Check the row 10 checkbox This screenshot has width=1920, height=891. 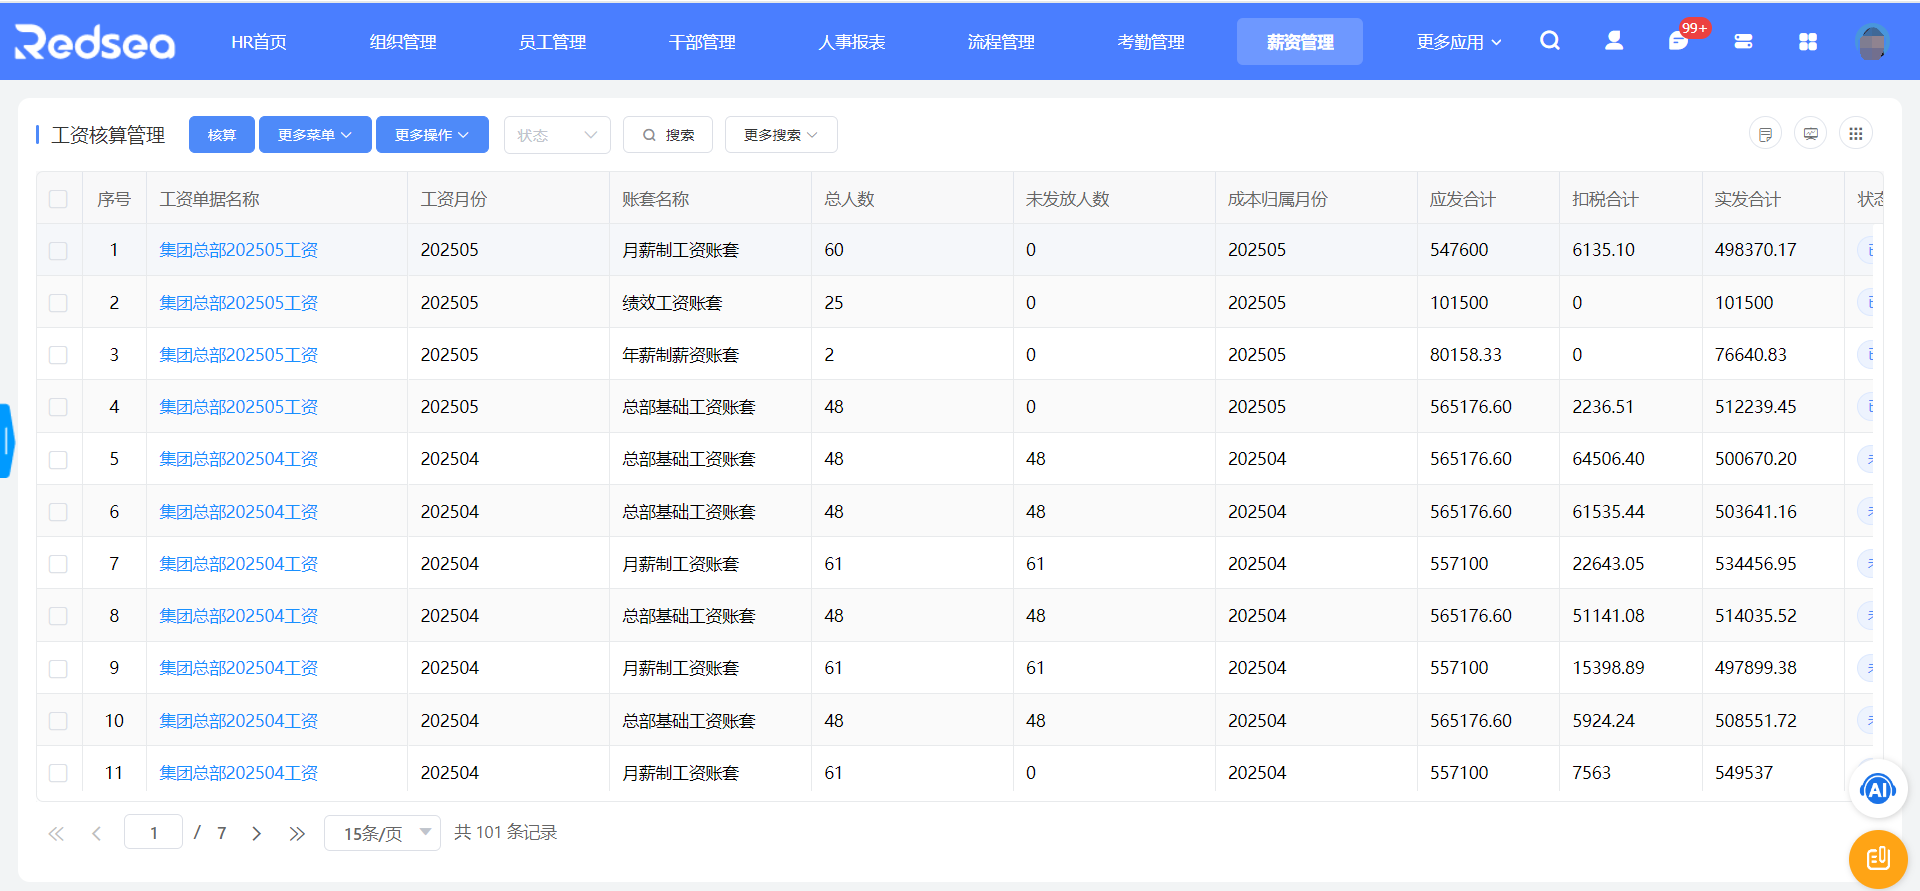pos(58,721)
